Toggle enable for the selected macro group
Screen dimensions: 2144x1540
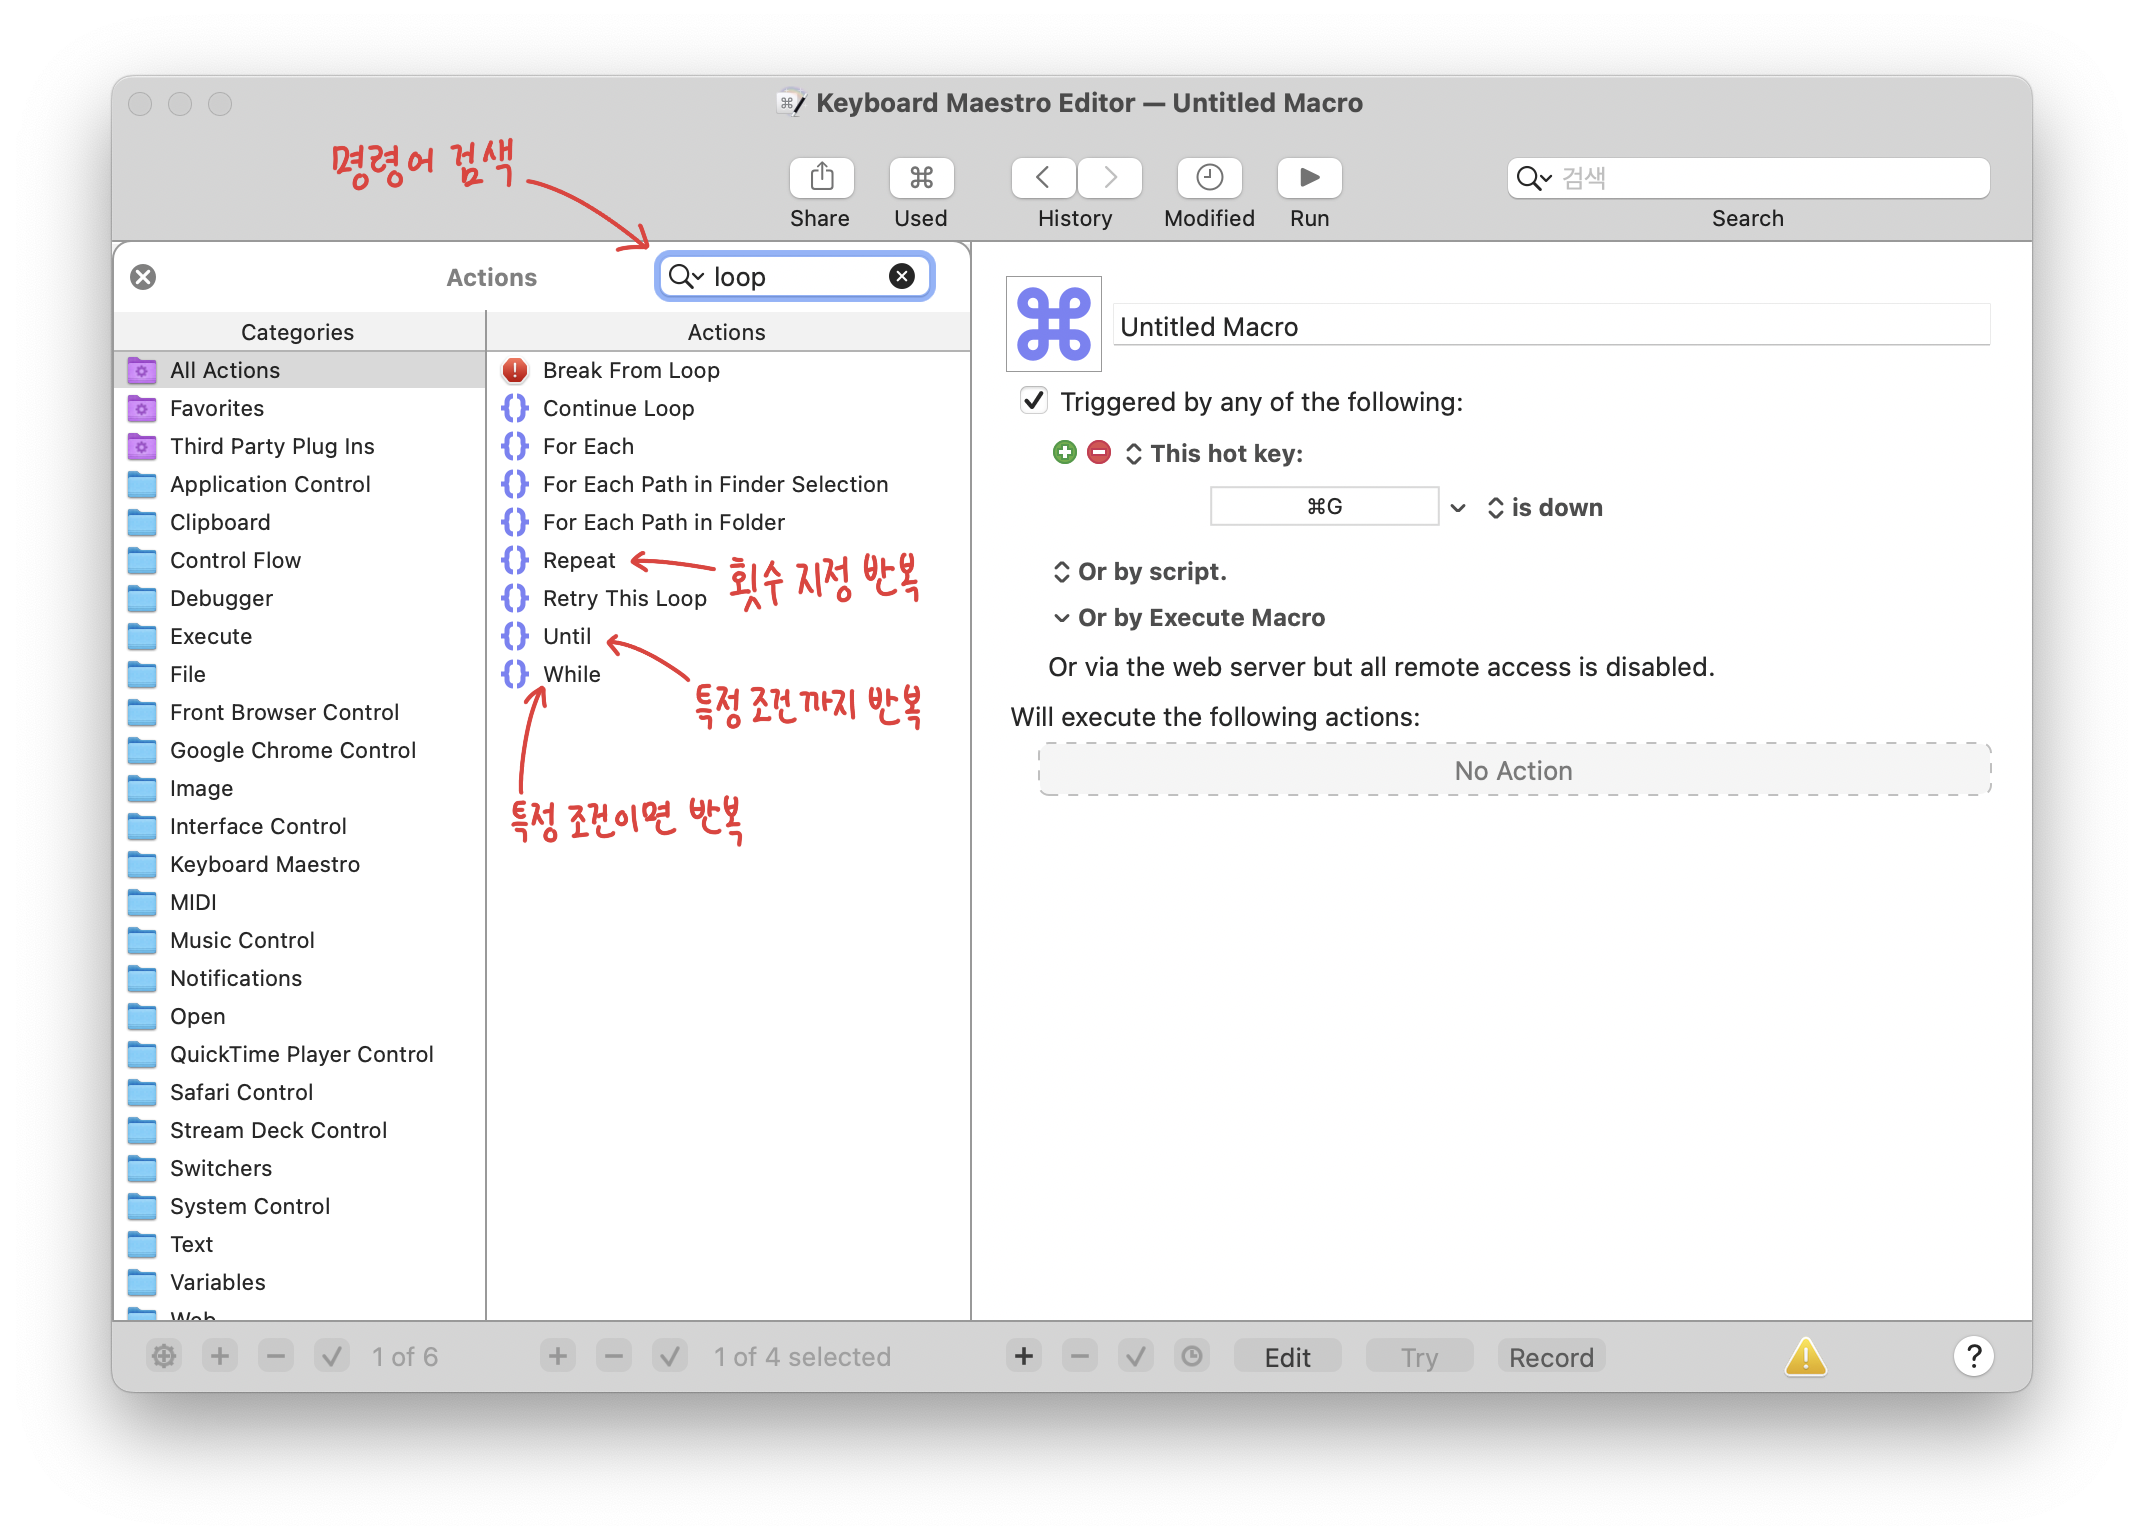tap(332, 1356)
